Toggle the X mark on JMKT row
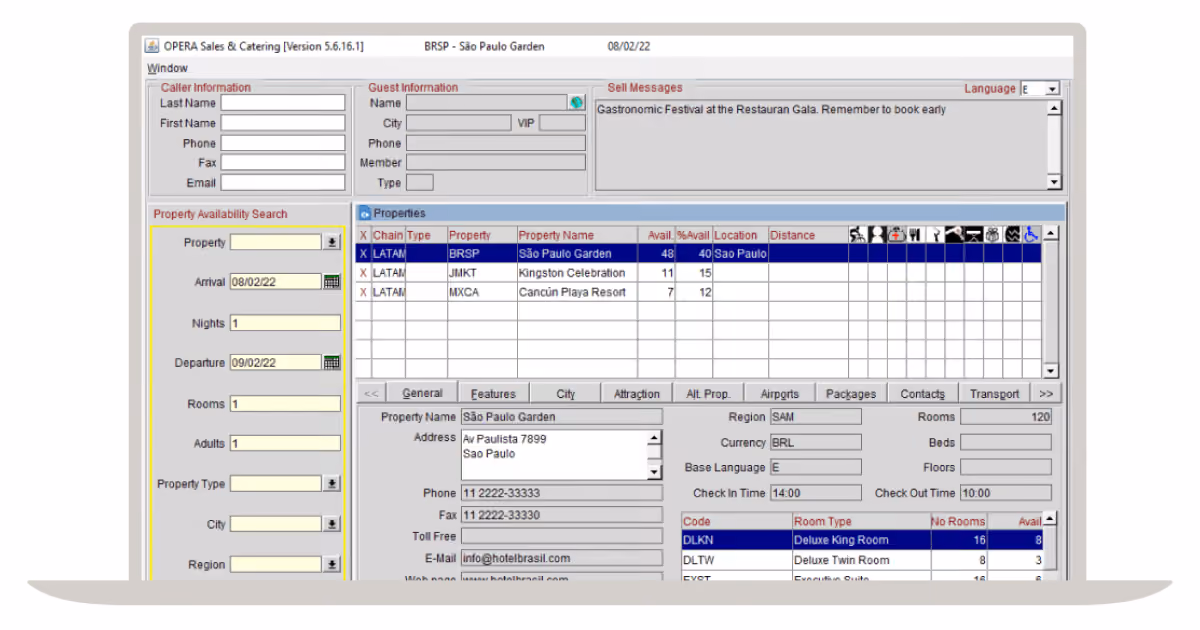 [x=363, y=273]
